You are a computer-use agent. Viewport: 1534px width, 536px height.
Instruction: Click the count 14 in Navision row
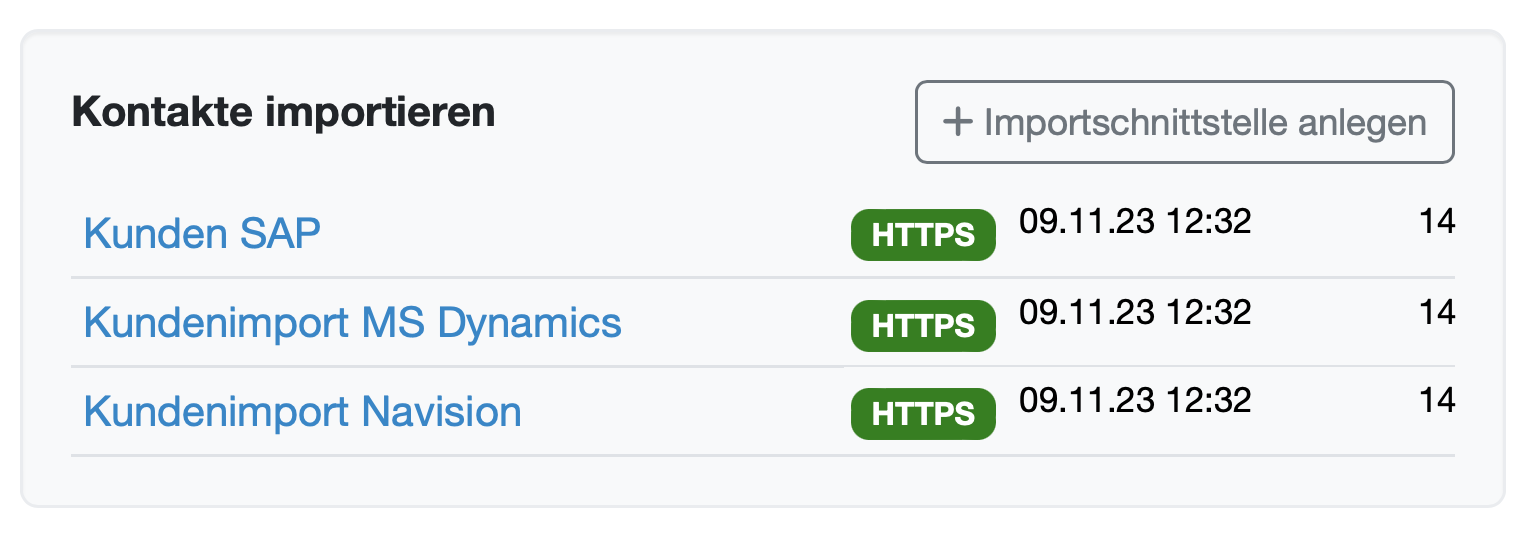point(1437,401)
